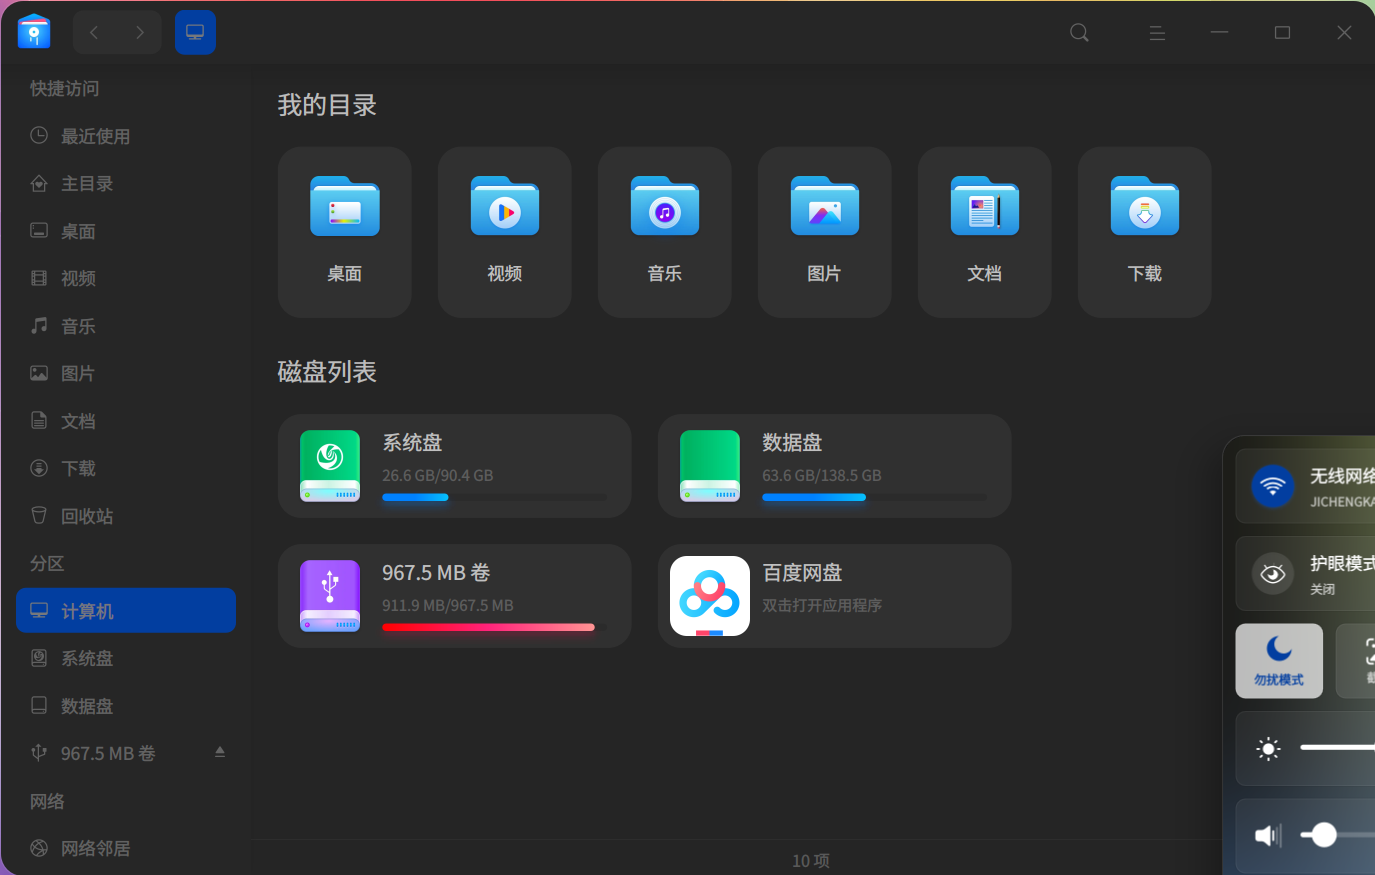Click the file manager app logo

34,32
